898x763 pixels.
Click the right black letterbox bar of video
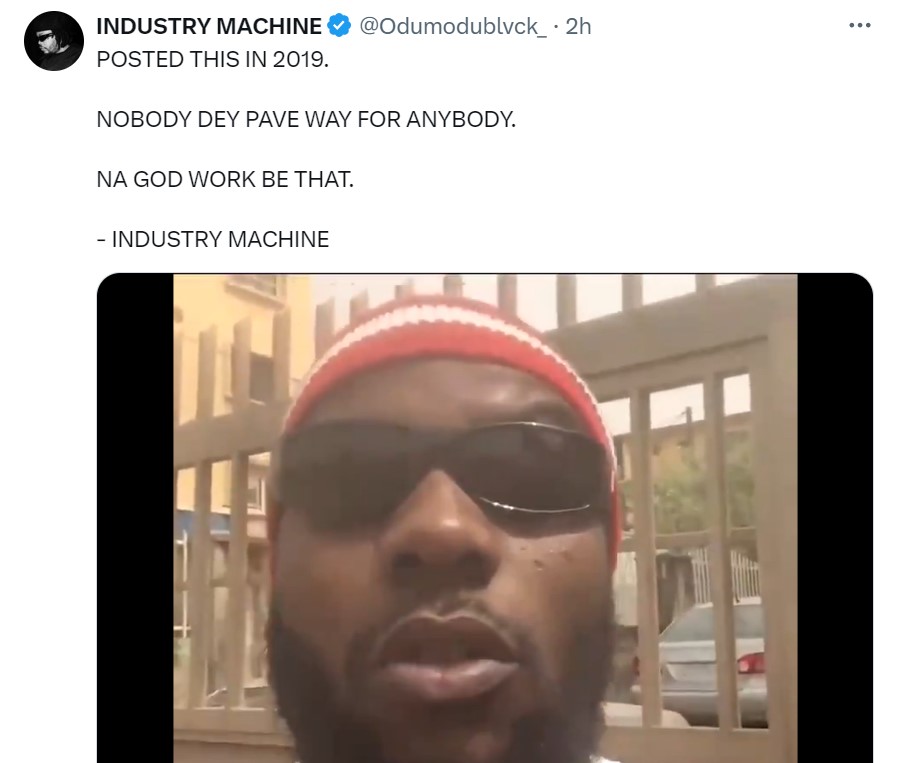pyautogui.click(x=835, y=518)
